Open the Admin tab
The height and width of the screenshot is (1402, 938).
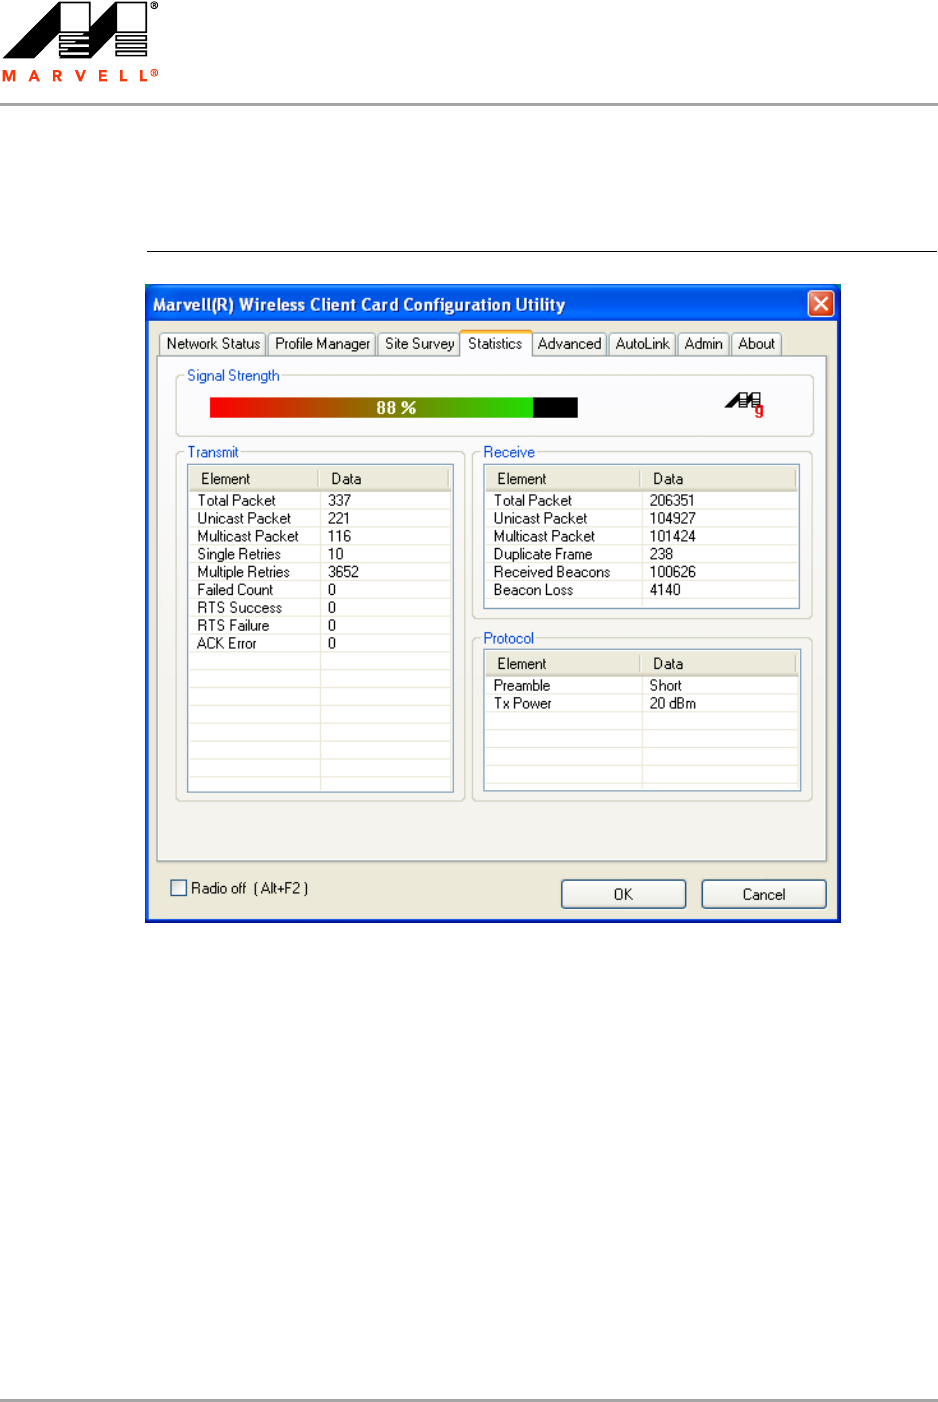pyautogui.click(x=703, y=344)
